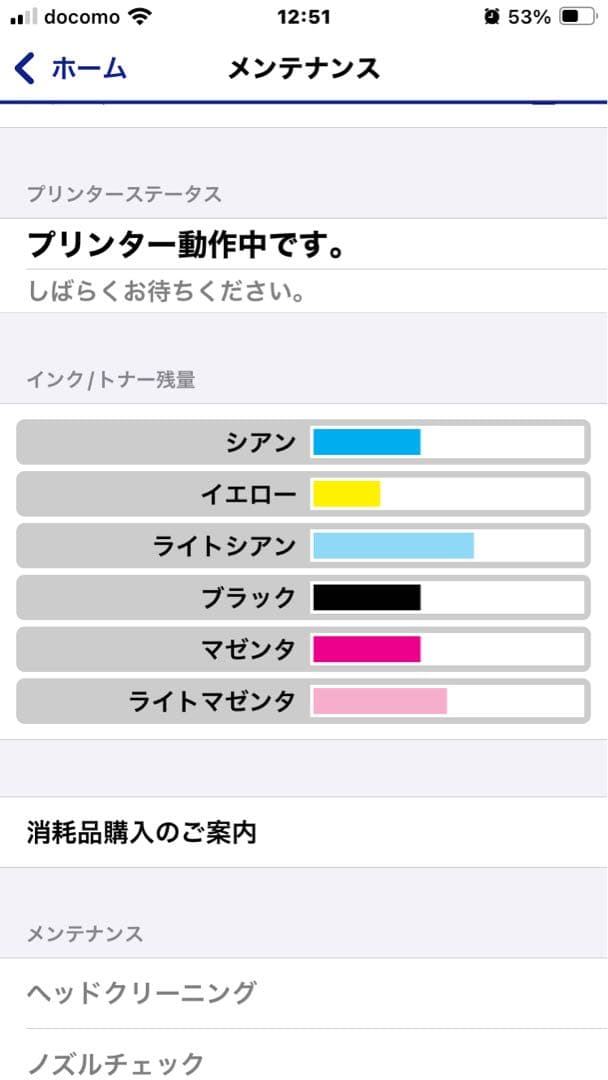The height and width of the screenshot is (1080, 608).
Task: Open 消耗品購入のご案内 link
Action: pyautogui.click(x=142, y=832)
